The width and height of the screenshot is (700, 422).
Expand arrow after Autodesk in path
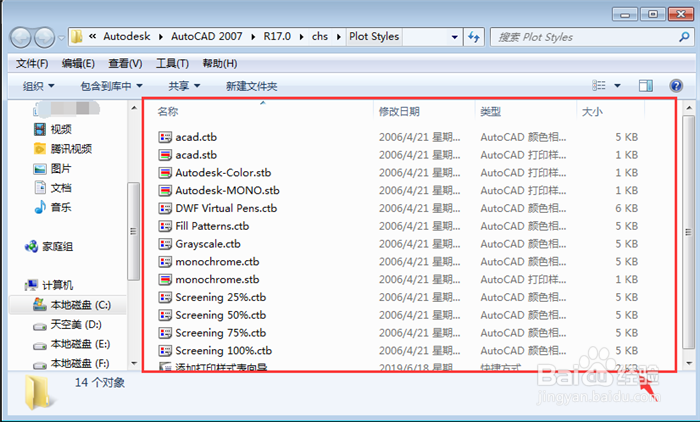(161, 37)
